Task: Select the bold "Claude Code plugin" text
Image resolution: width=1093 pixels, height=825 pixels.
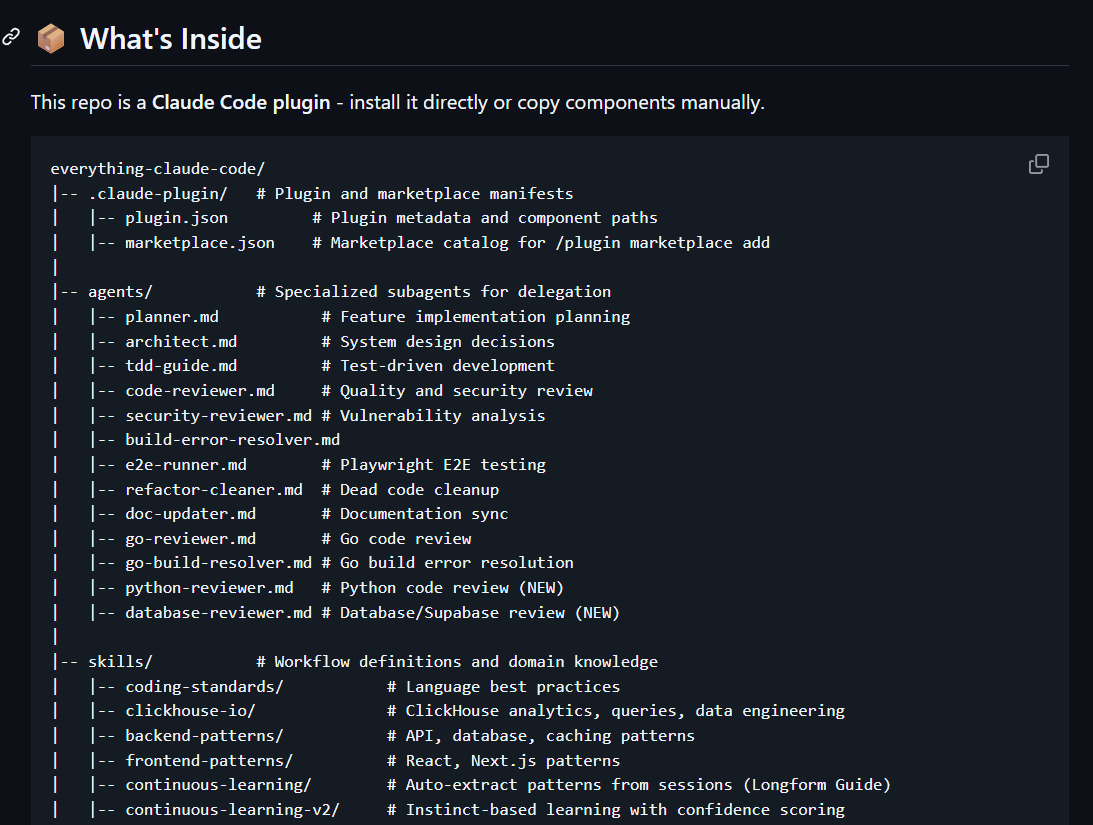Action: click(x=241, y=102)
